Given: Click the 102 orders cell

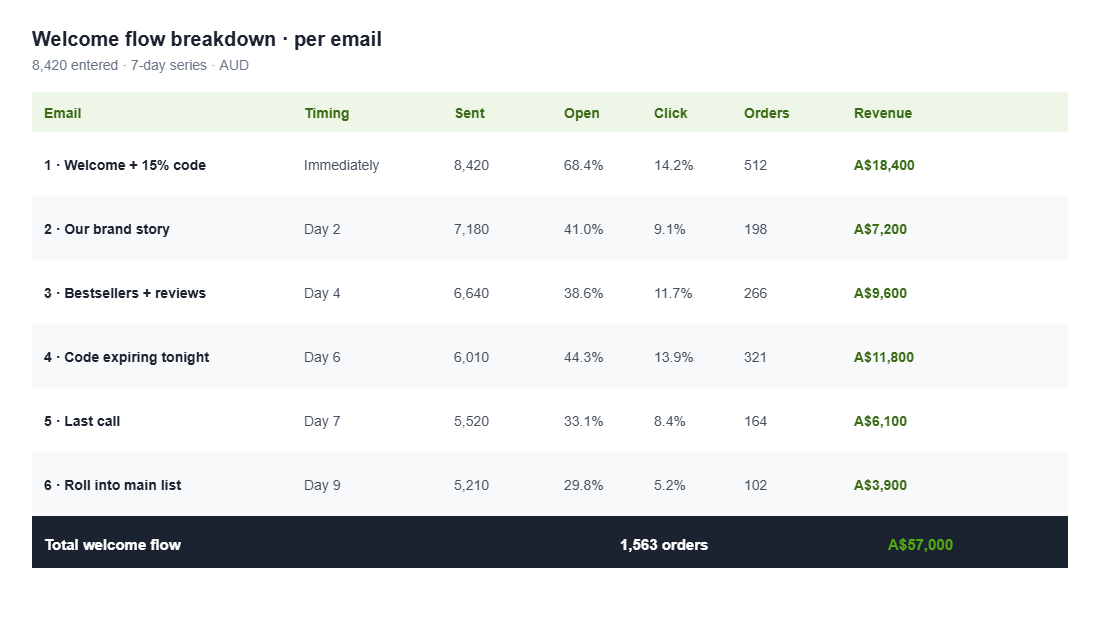Looking at the screenshot, I should point(756,485).
